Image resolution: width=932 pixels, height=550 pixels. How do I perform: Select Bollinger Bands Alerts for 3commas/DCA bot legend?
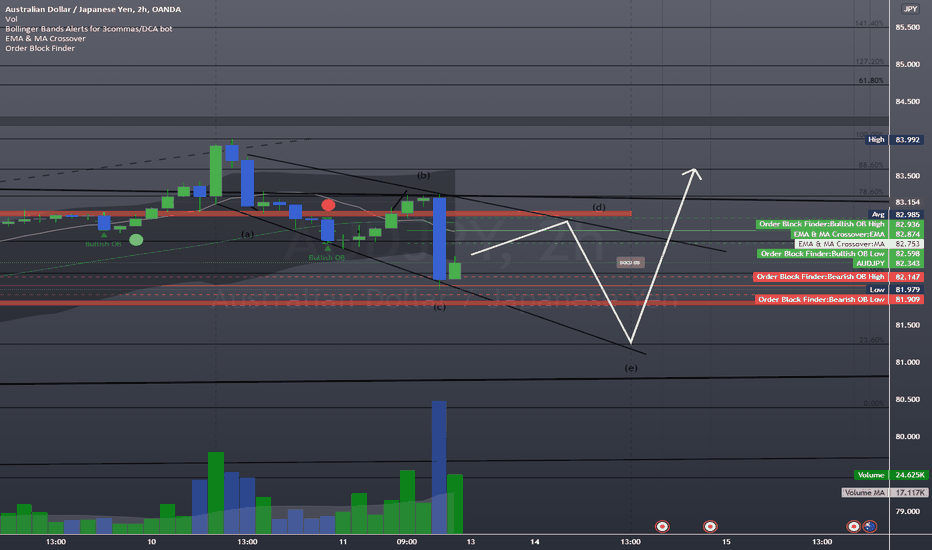pyautogui.click(x=89, y=29)
